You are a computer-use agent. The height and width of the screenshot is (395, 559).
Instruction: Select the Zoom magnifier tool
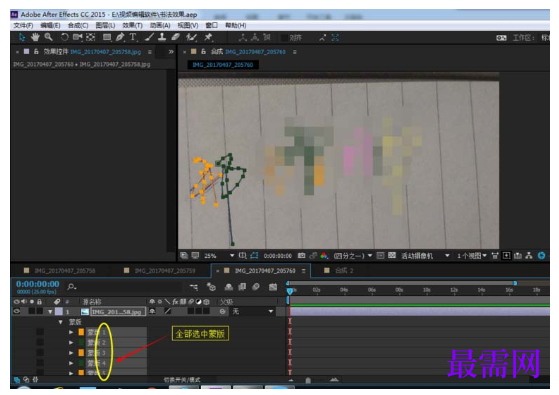(x=48, y=37)
